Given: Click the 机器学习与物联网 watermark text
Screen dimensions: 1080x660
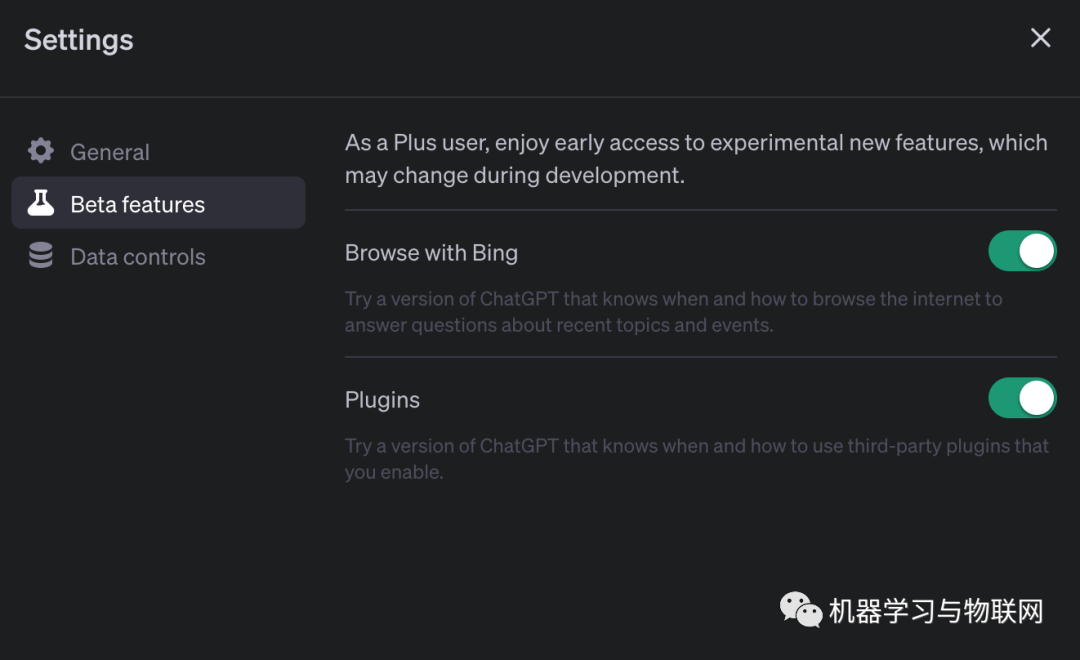Looking at the screenshot, I should 936,611.
